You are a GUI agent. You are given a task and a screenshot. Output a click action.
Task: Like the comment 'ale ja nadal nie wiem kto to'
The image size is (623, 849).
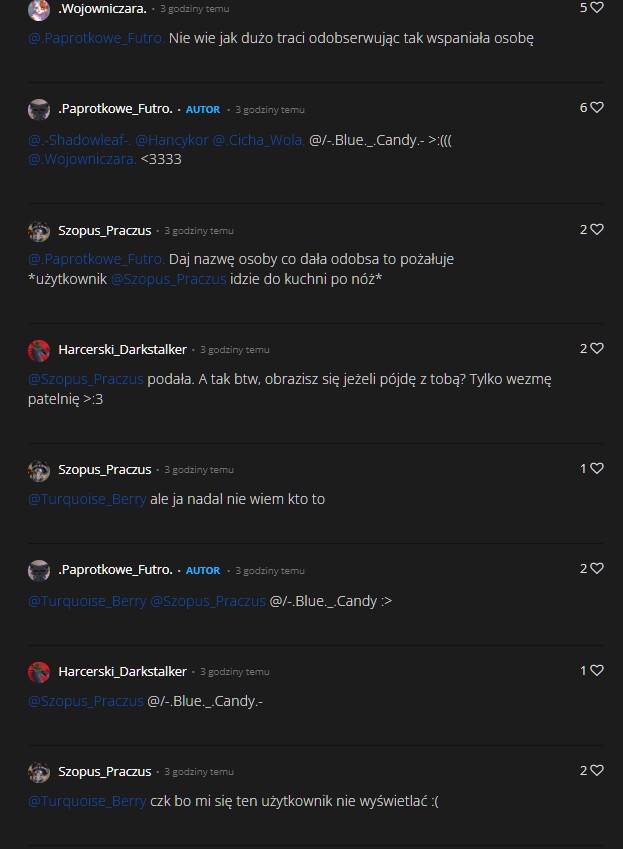[596, 468]
